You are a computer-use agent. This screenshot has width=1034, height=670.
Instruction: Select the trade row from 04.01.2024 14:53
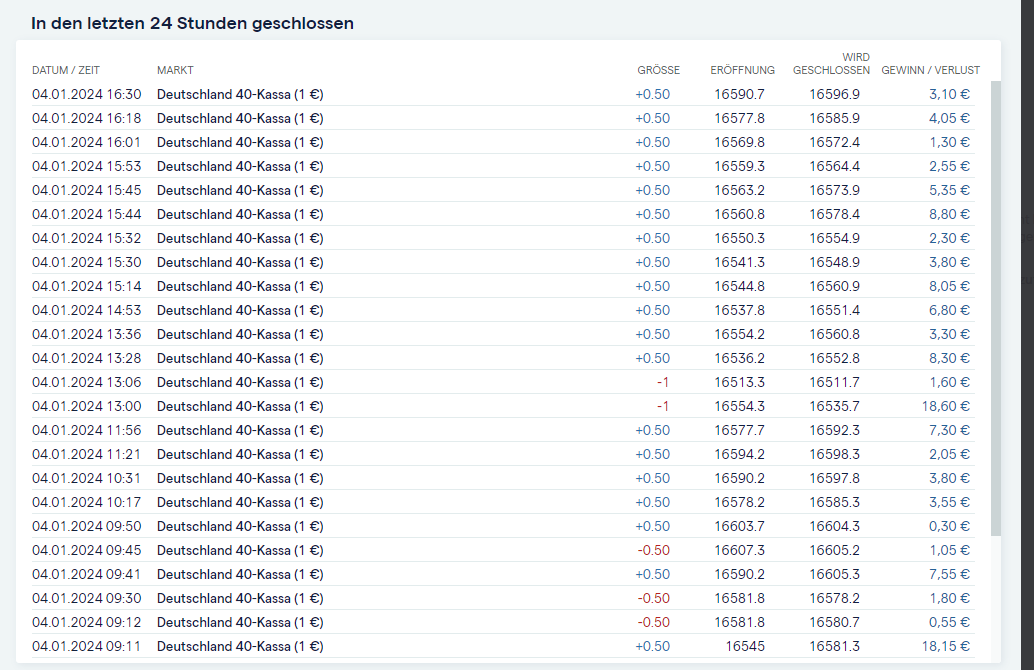click(x=502, y=311)
